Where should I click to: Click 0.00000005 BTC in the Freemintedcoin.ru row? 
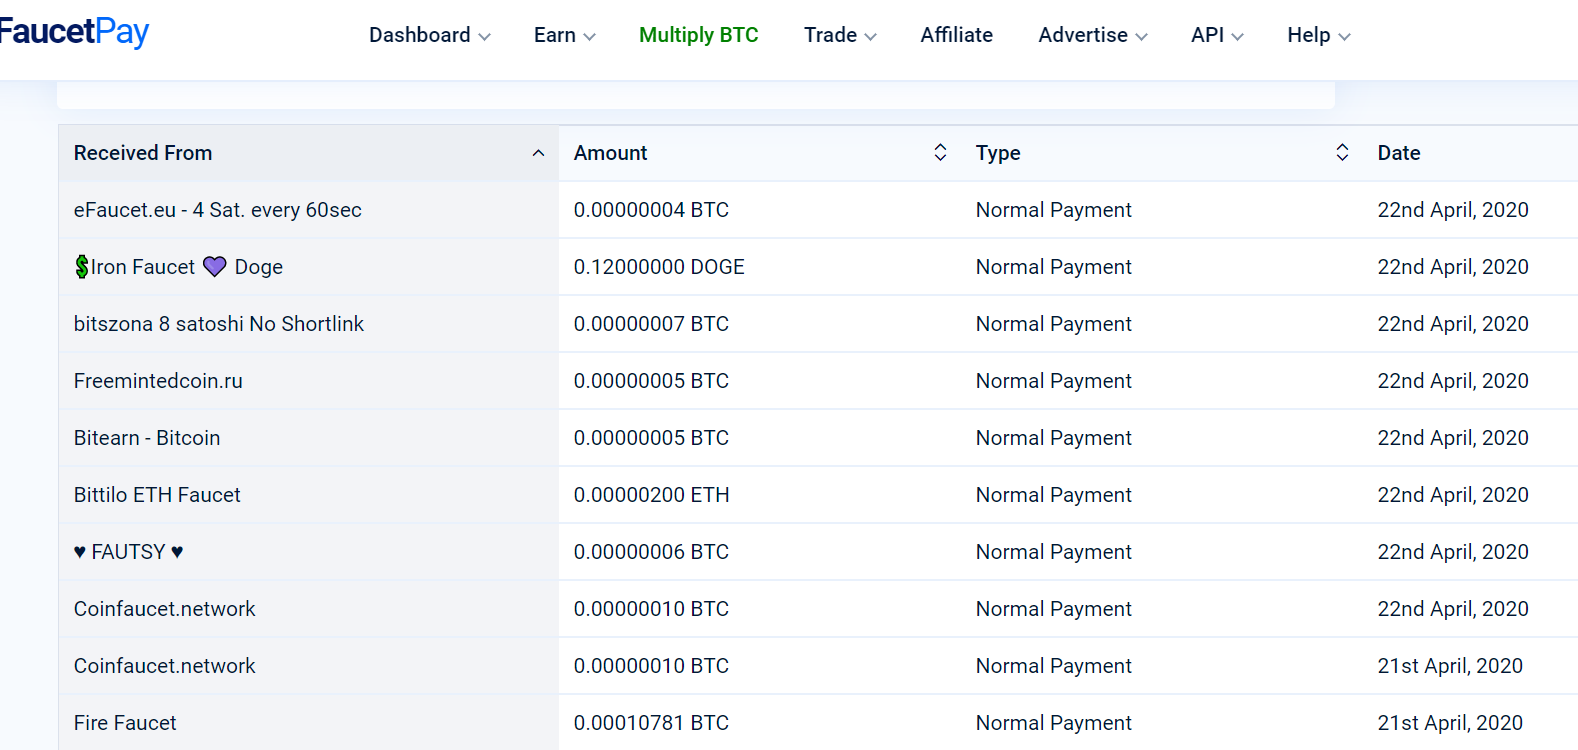(651, 381)
